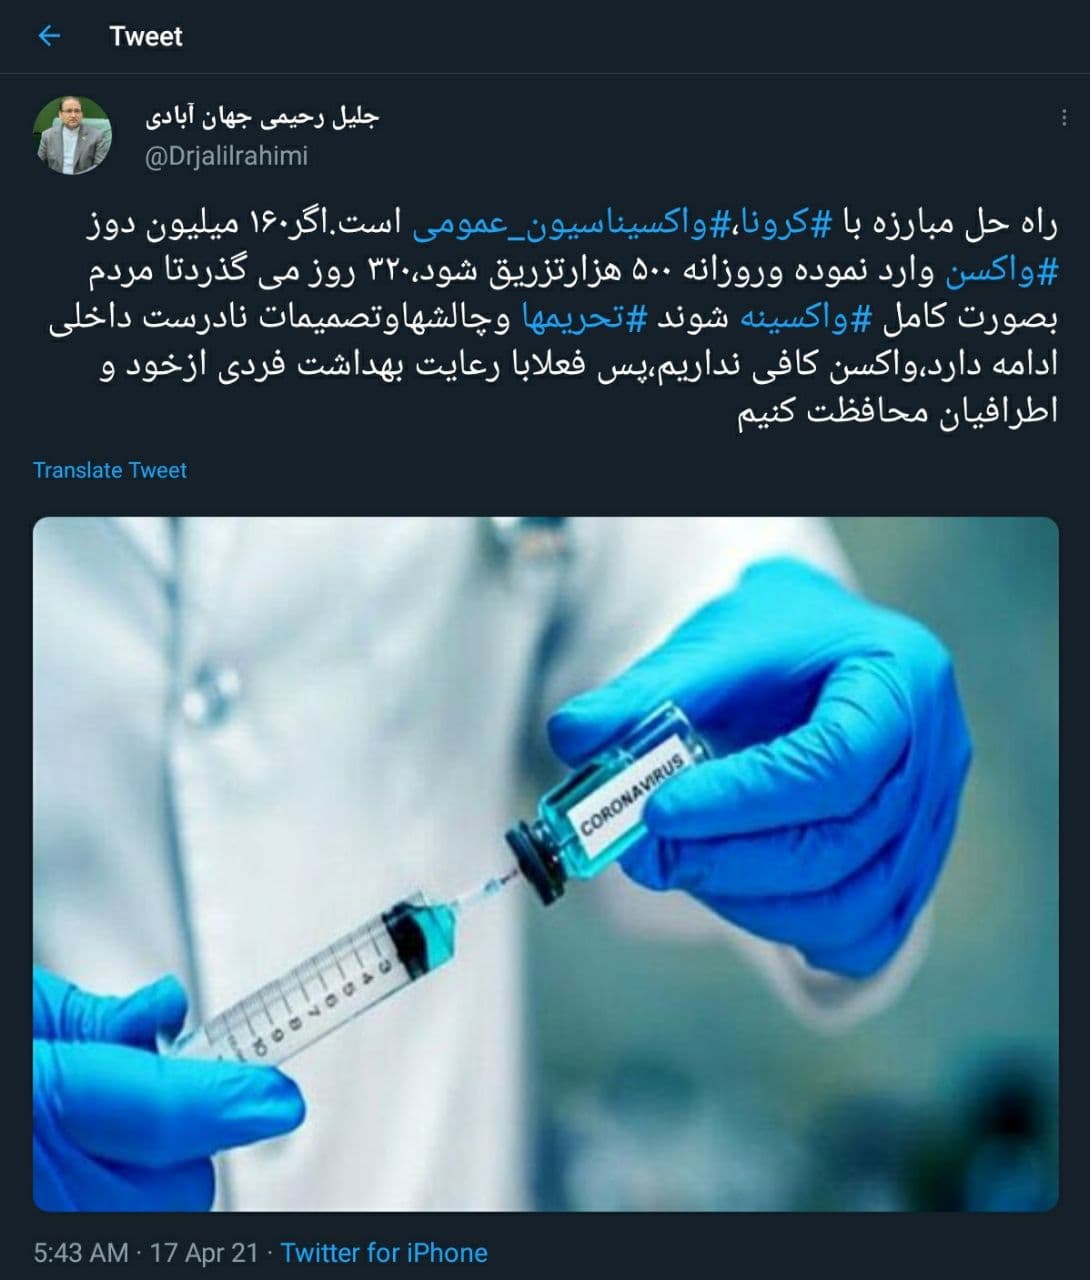Open the attached vaccine photo

(x=545, y=863)
